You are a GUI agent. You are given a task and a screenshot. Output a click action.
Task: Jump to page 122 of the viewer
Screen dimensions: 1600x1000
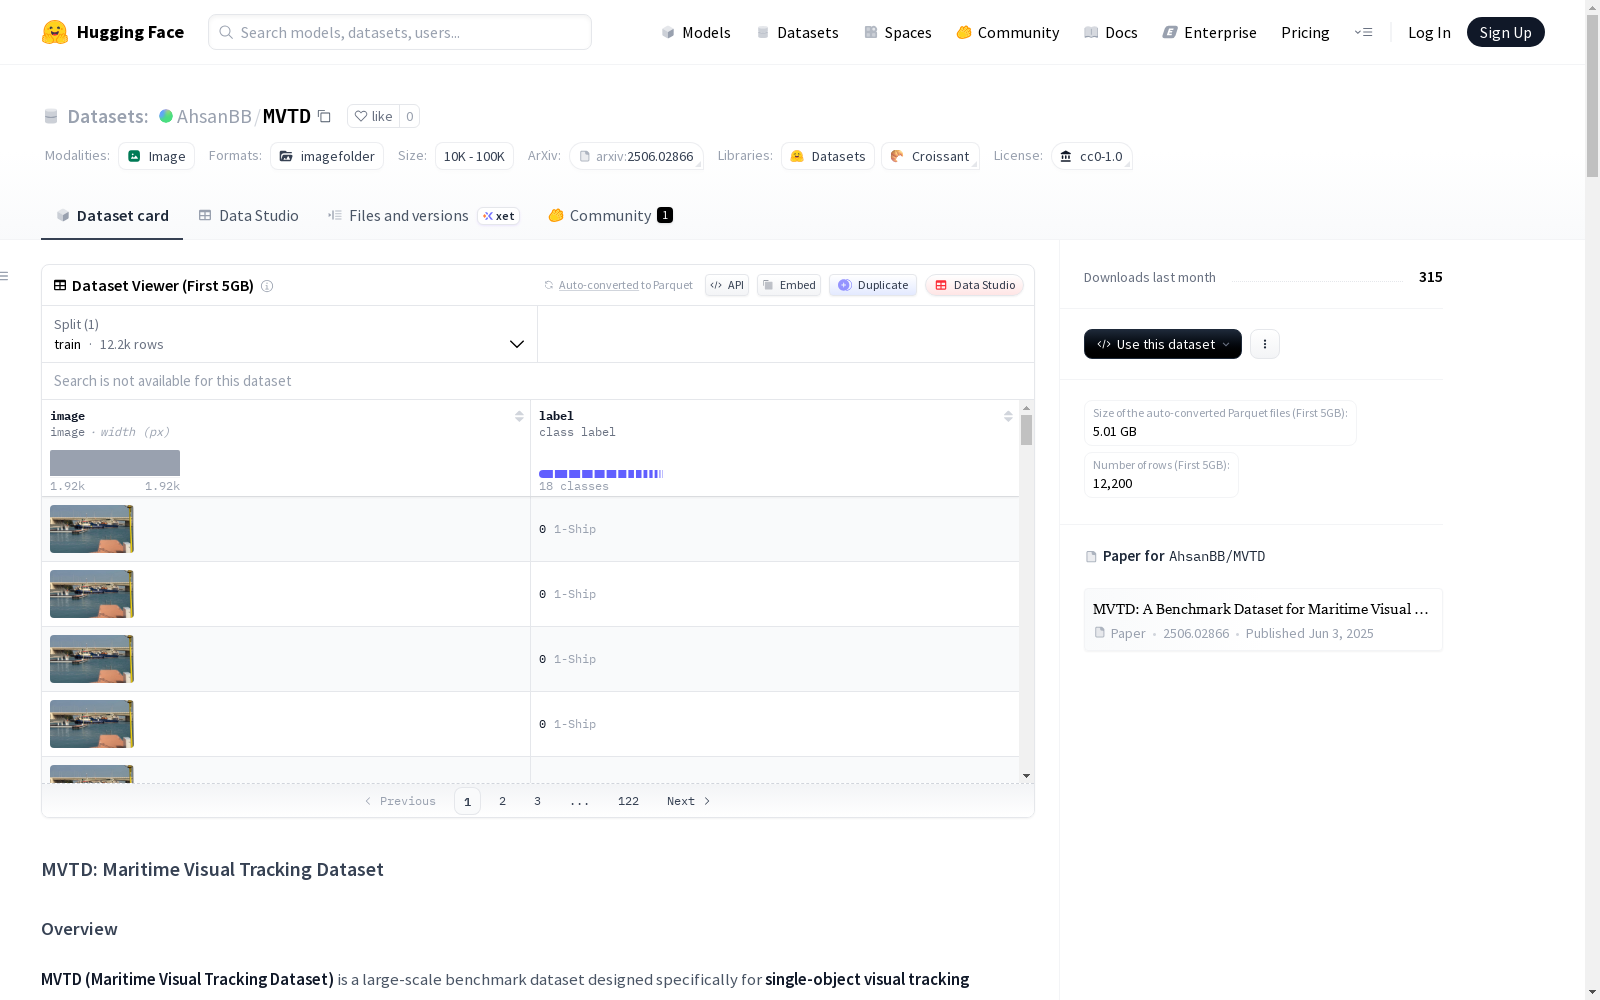click(628, 801)
